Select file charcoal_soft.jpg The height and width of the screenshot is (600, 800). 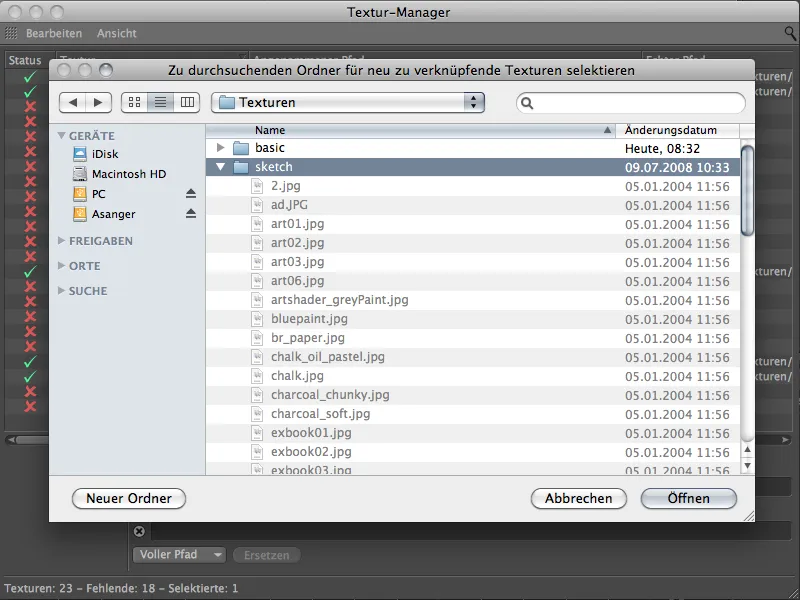(x=320, y=414)
